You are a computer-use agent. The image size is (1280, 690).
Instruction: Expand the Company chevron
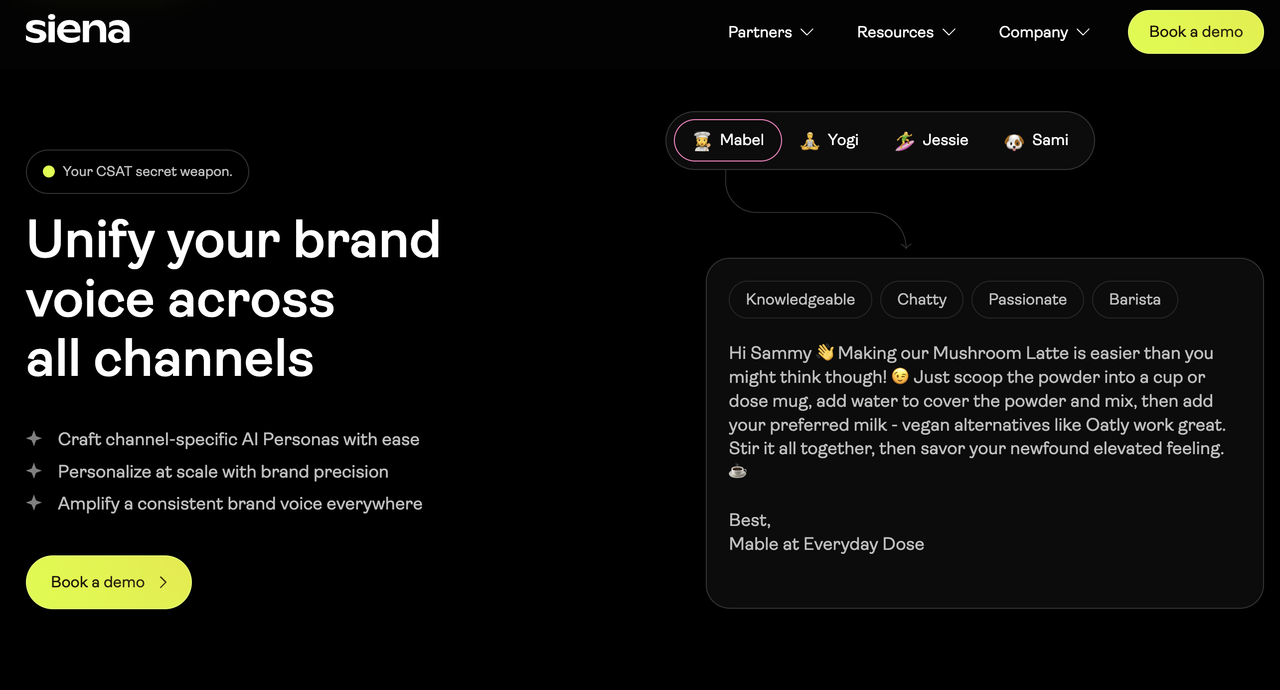1083,32
